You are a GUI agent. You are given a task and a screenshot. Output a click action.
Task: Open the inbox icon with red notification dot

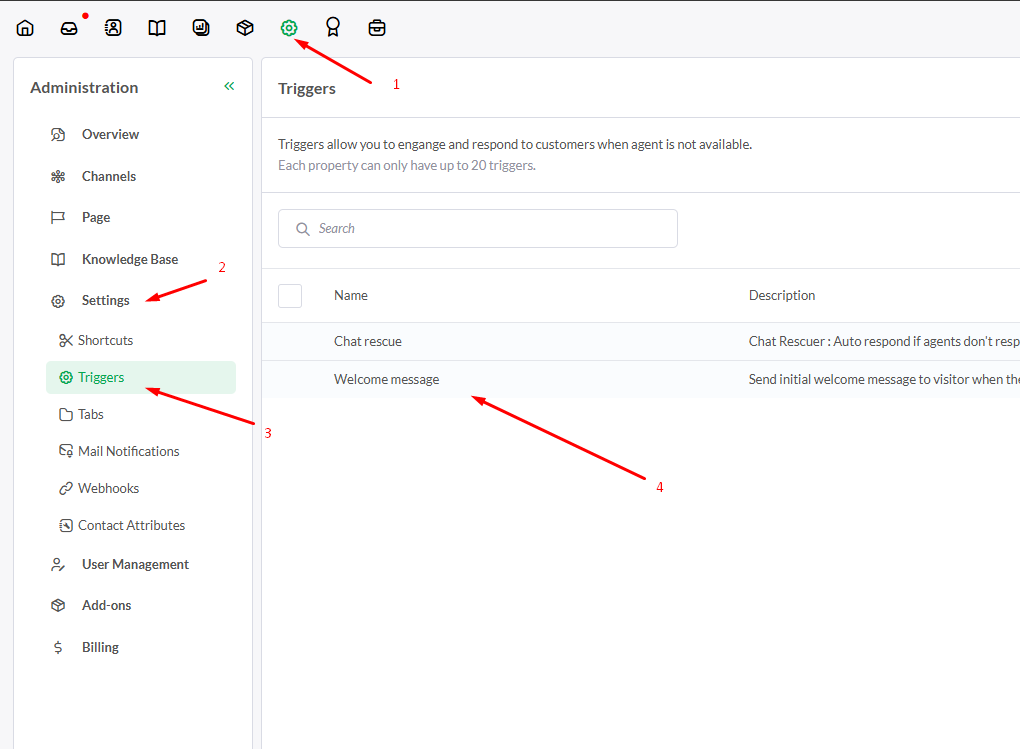coord(69,28)
